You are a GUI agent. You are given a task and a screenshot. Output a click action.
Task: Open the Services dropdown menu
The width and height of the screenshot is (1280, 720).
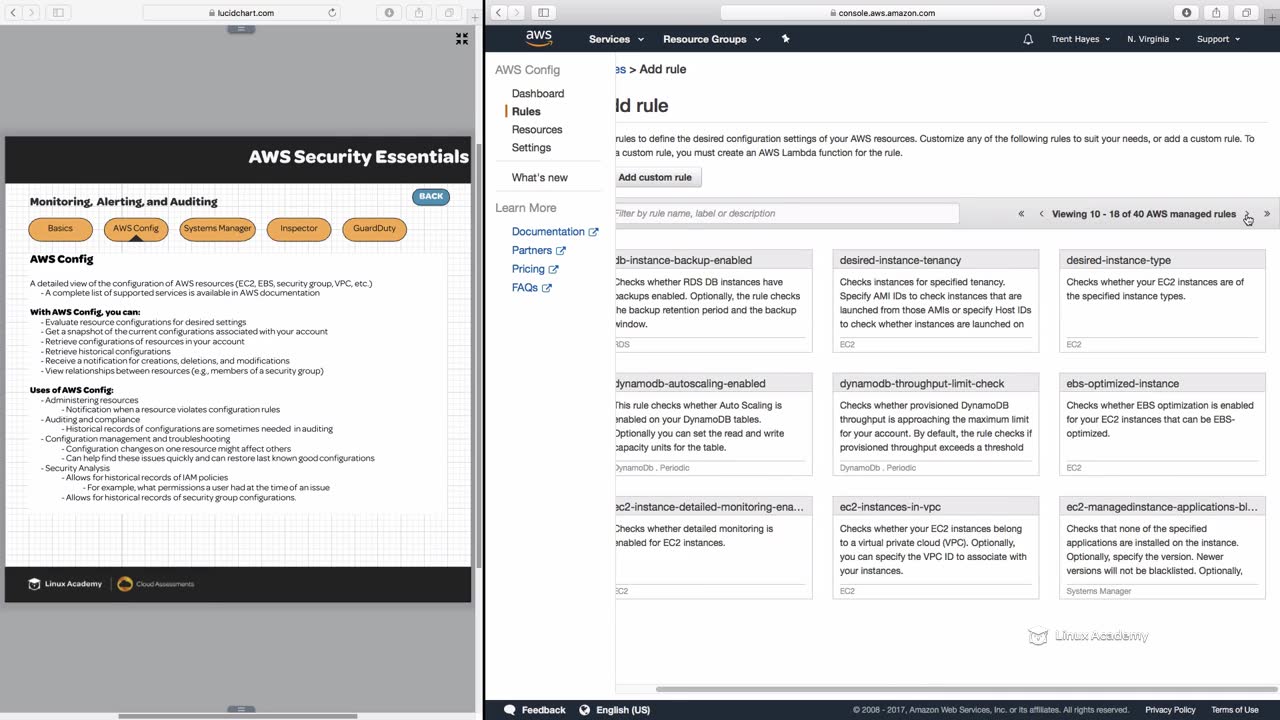615,39
